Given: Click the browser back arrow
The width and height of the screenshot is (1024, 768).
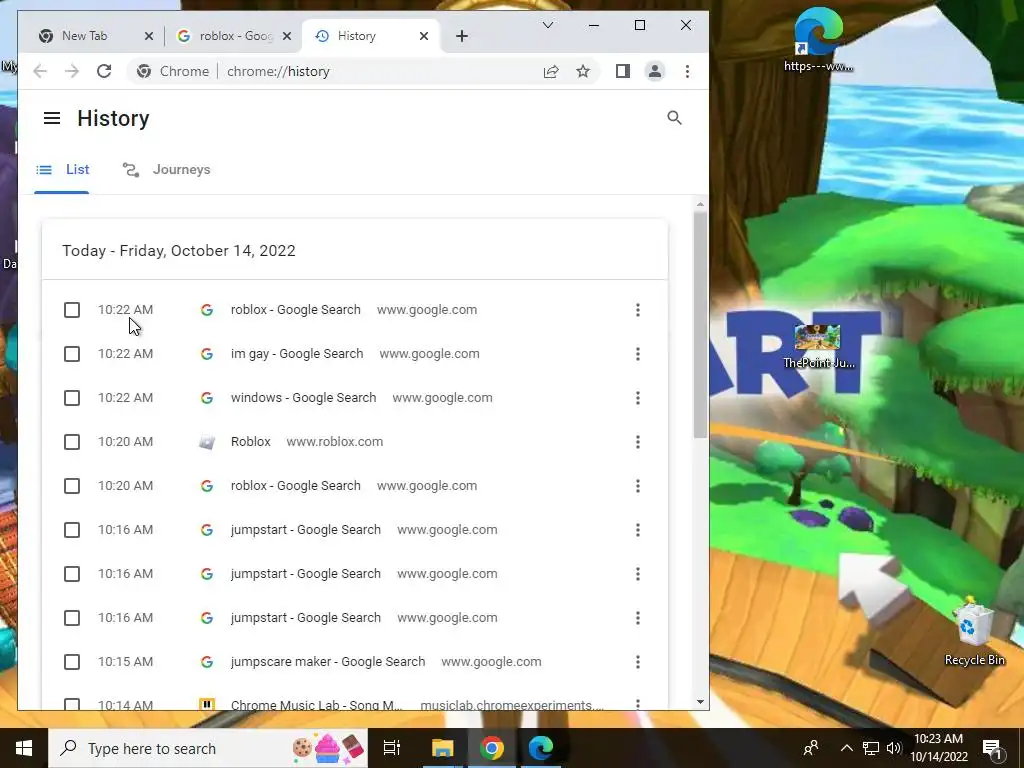Looking at the screenshot, I should pyautogui.click(x=40, y=71).
